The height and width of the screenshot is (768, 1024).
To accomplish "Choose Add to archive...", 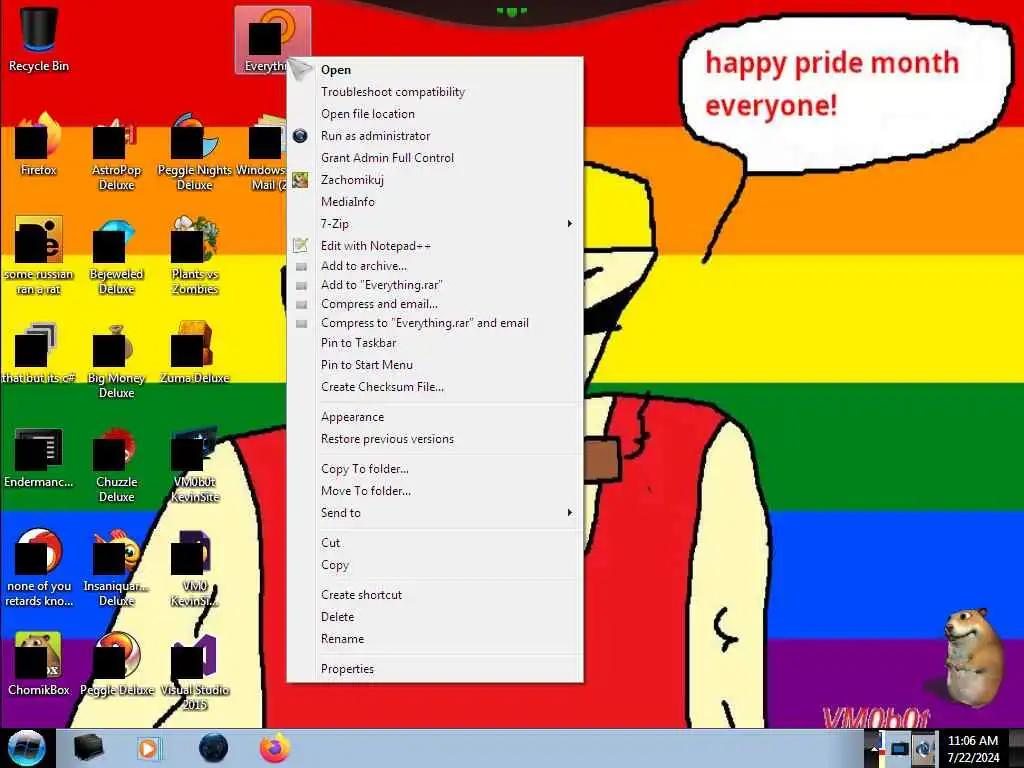I will coord(435,266).
